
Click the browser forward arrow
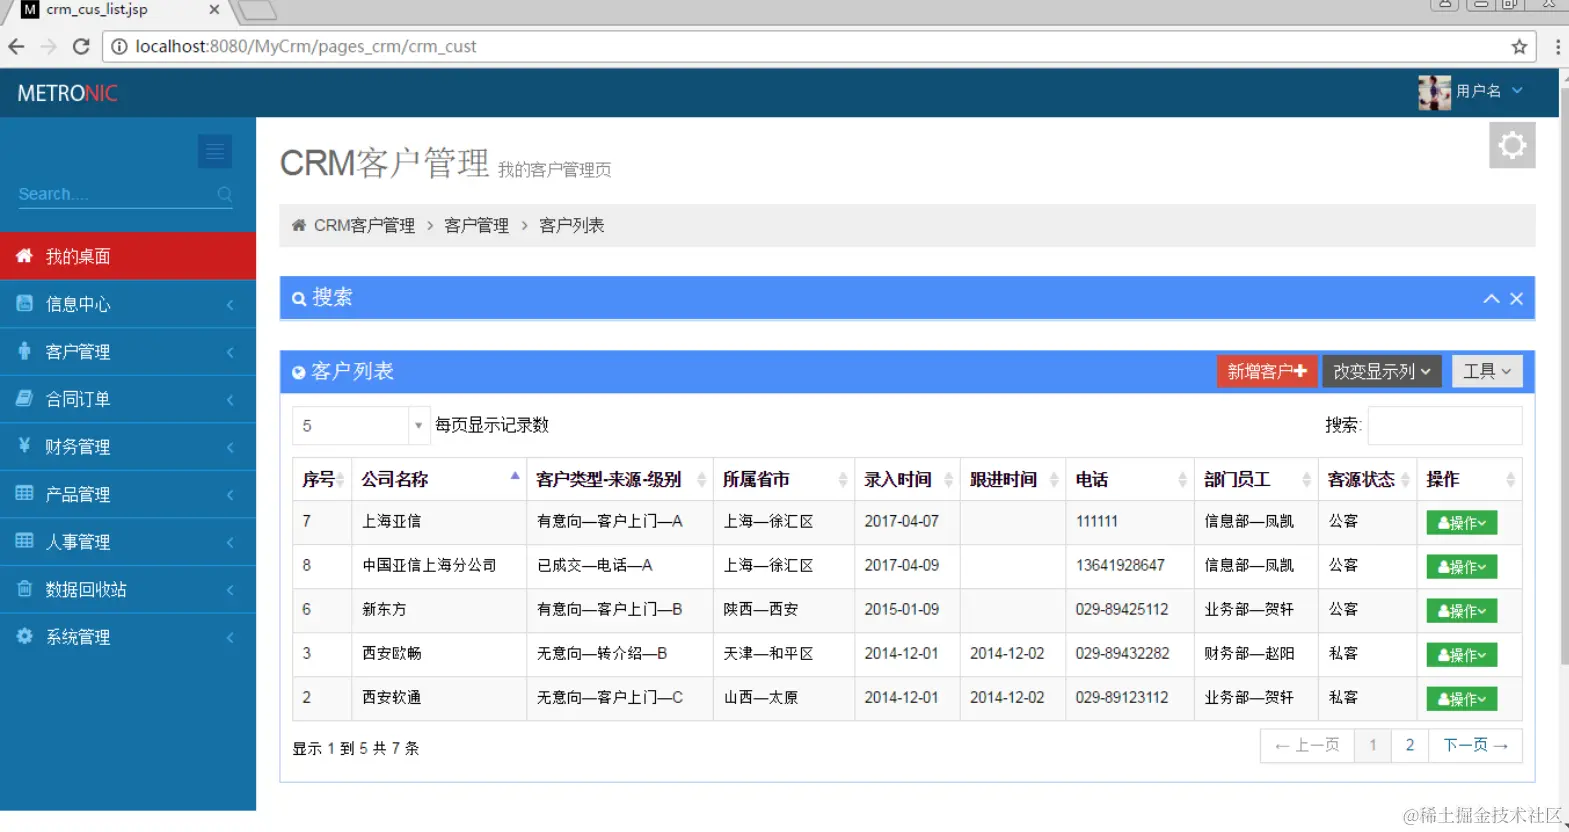pos(49,47)
